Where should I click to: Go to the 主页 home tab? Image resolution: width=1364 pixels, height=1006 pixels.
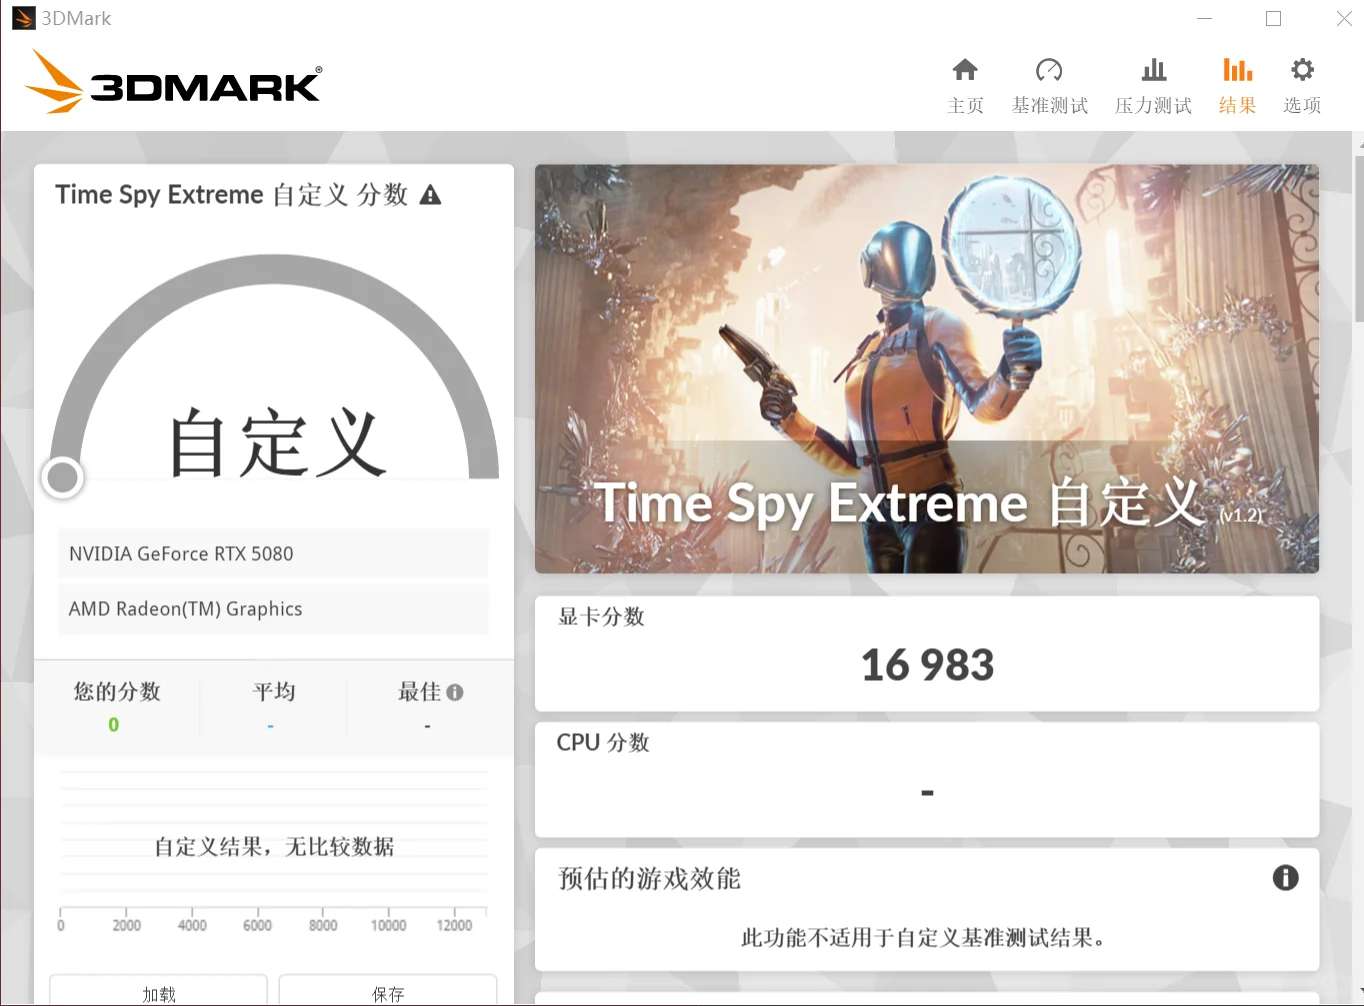965,86
